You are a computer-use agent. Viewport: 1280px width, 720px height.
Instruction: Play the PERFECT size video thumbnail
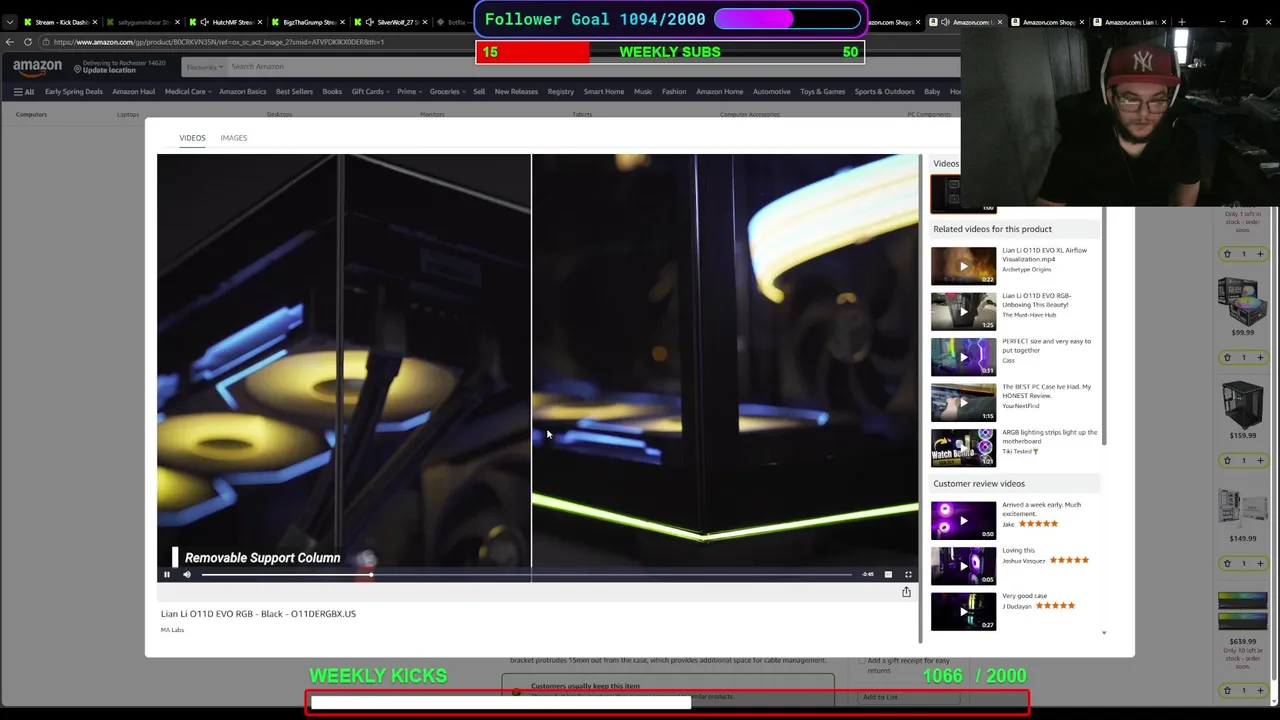(963, 357)
